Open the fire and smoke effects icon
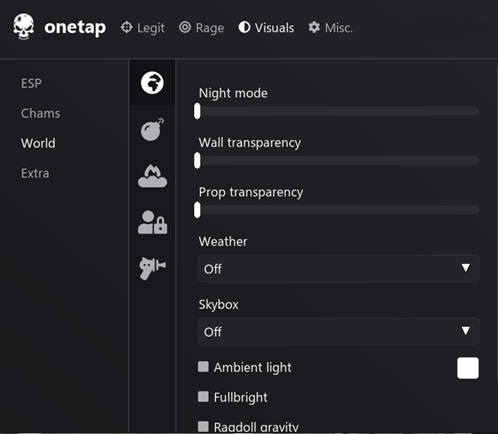Image resolution: width=498 pixels, height=434 pixels. pos(152,176)
